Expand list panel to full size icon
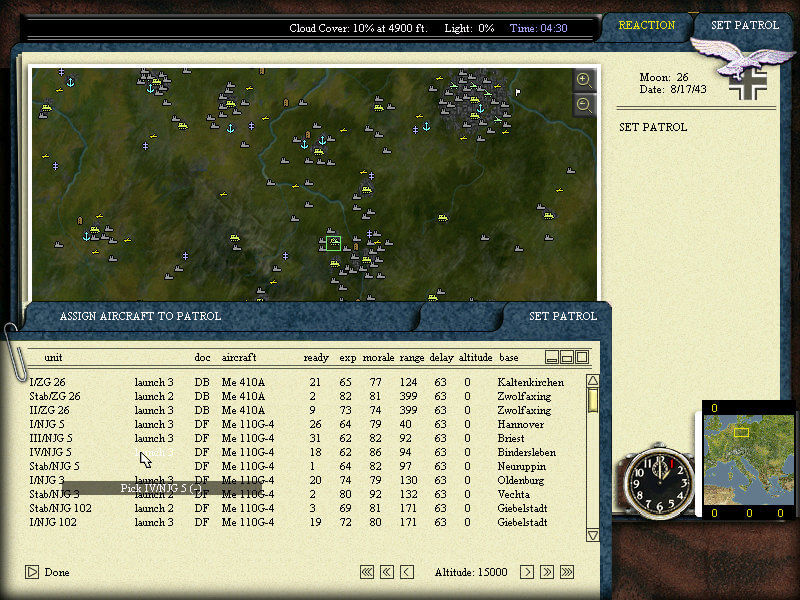This screenshot has width=800, height=600. coord(582,357)
